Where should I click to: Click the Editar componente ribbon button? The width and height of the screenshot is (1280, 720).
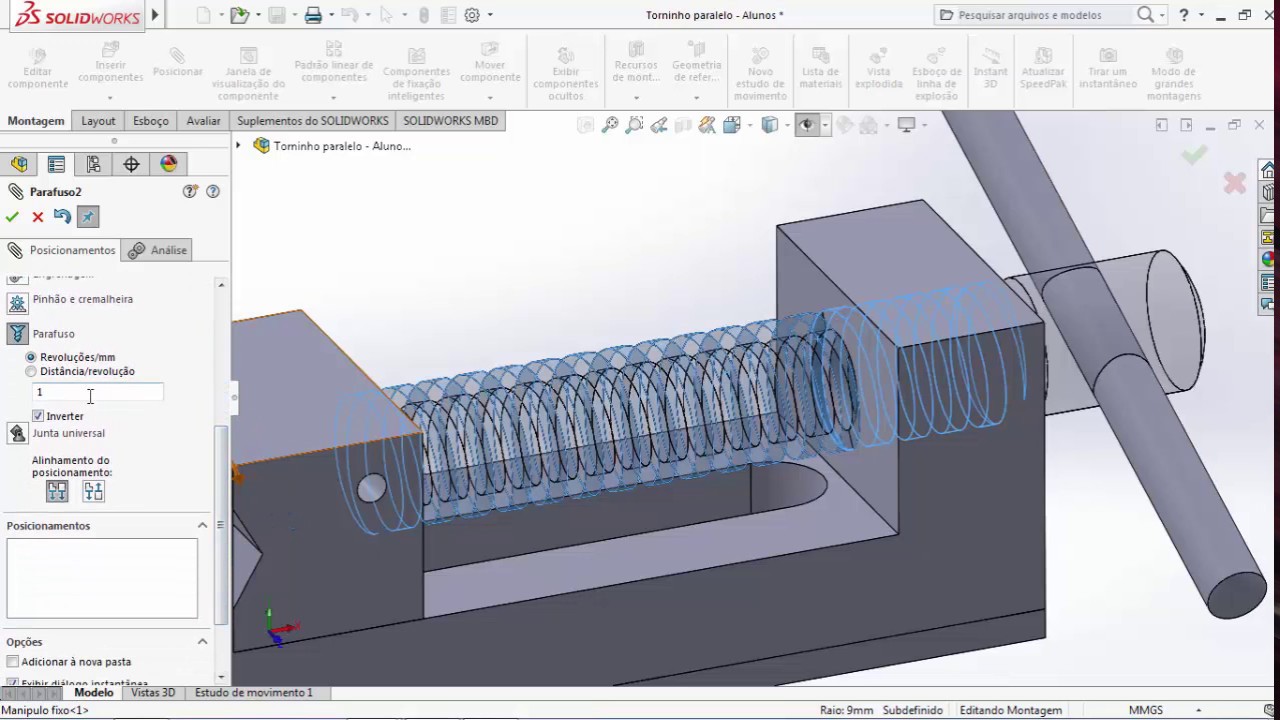tap(38, 66)
